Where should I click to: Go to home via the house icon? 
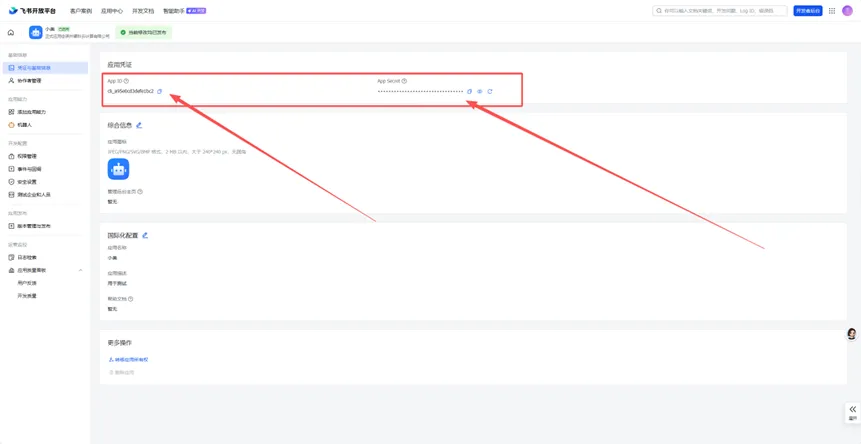[11, 33]
